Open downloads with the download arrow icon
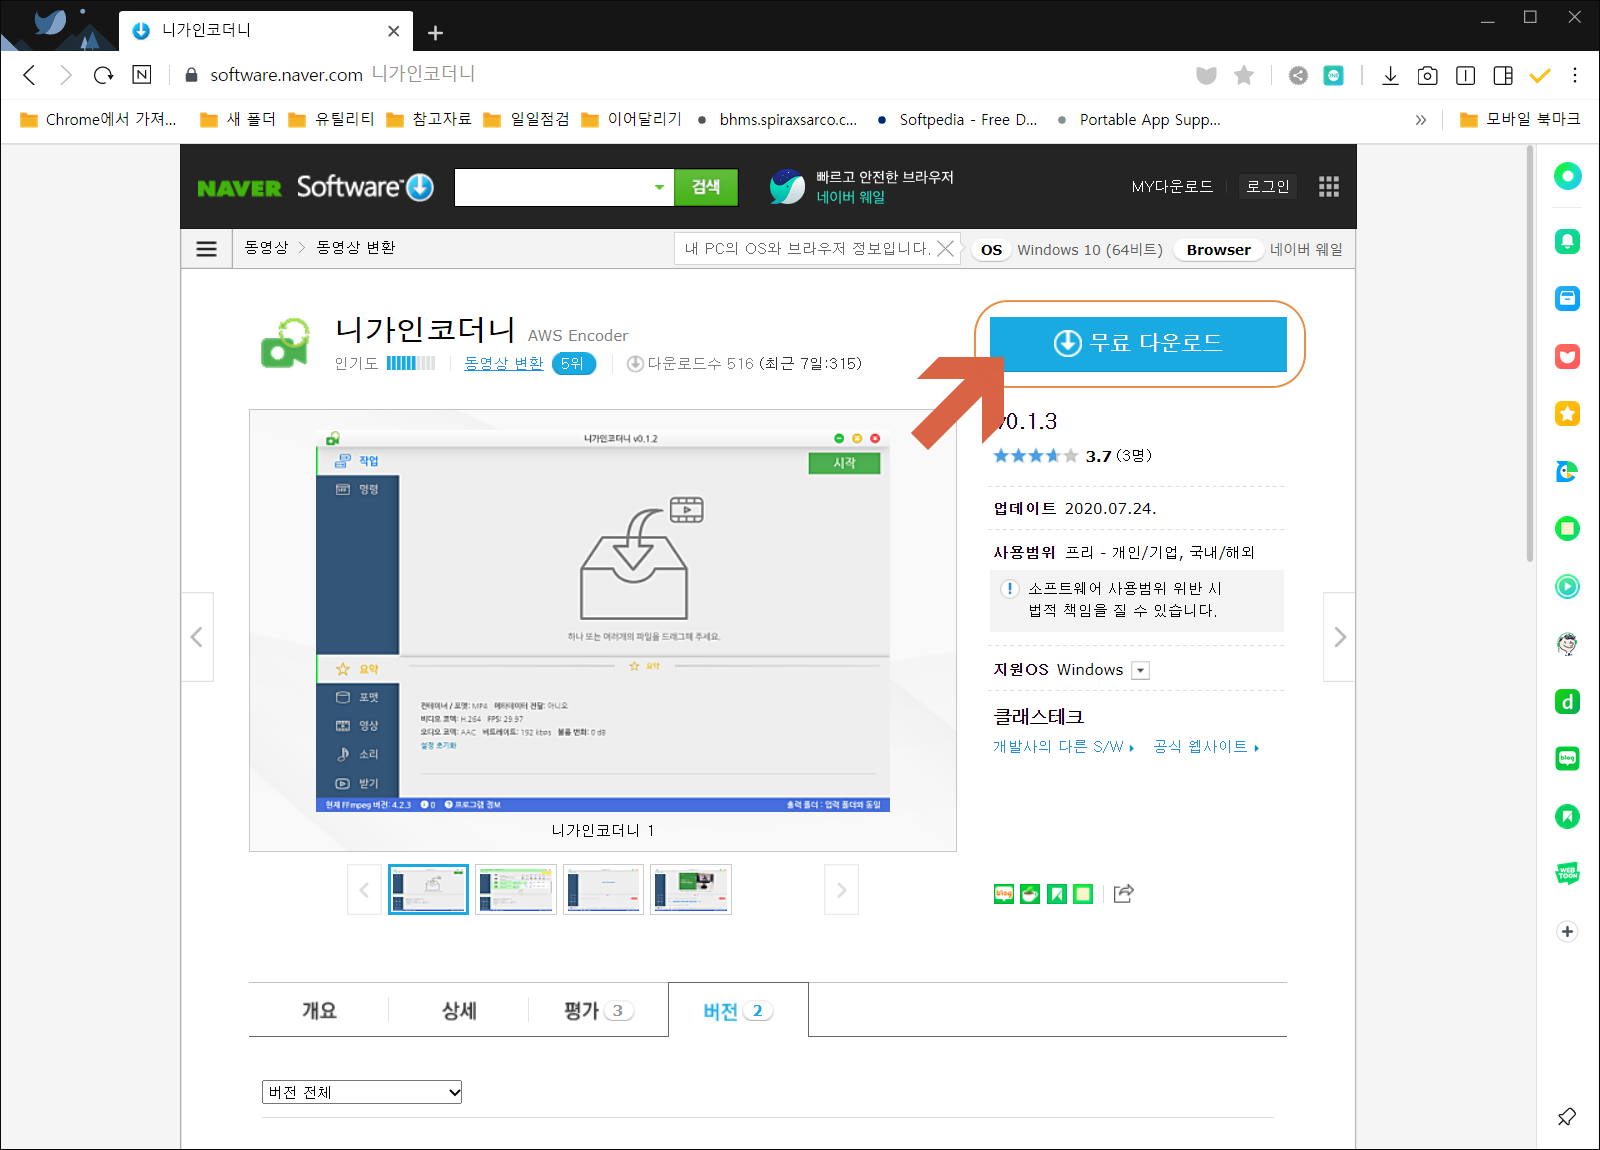The image size is (1600, 1150). (x=1390, y=75)
